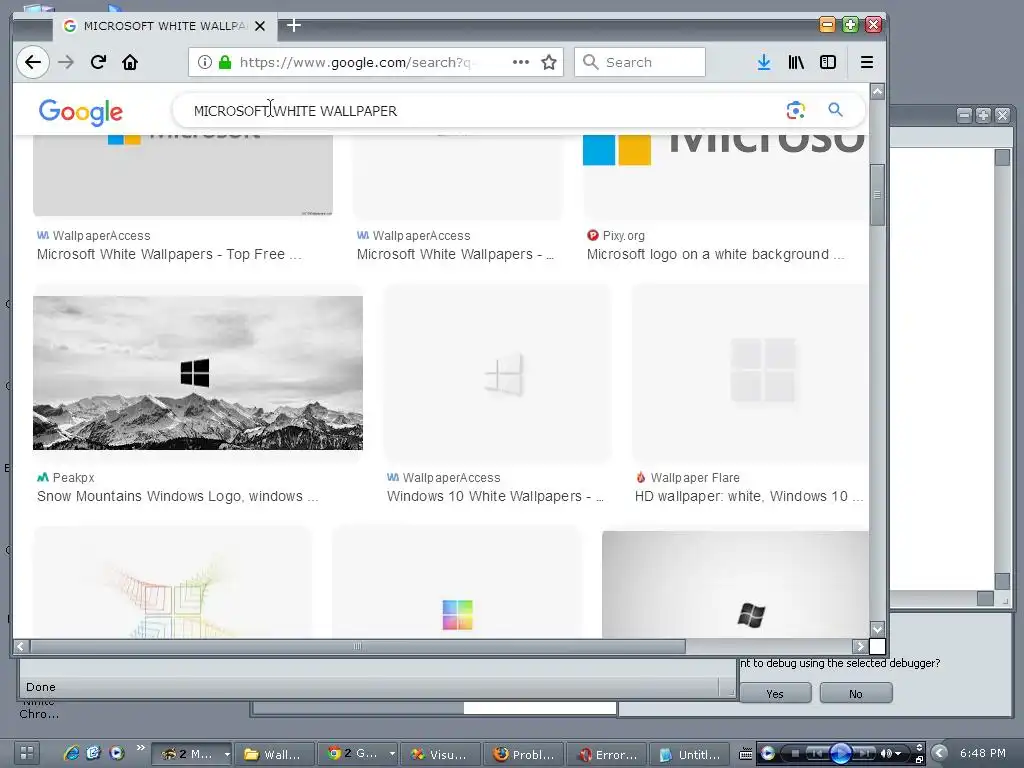The width and height of the screenshot is (1024, 768).
Task: Switch to the 'Wall...' folder taskbar button
Action: pos(274,754)
